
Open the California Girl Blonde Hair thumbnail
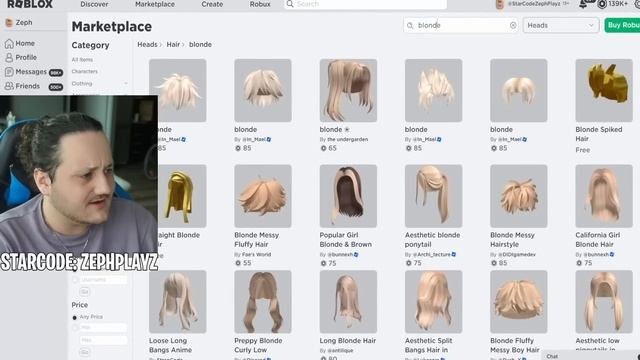pos(604,196)
